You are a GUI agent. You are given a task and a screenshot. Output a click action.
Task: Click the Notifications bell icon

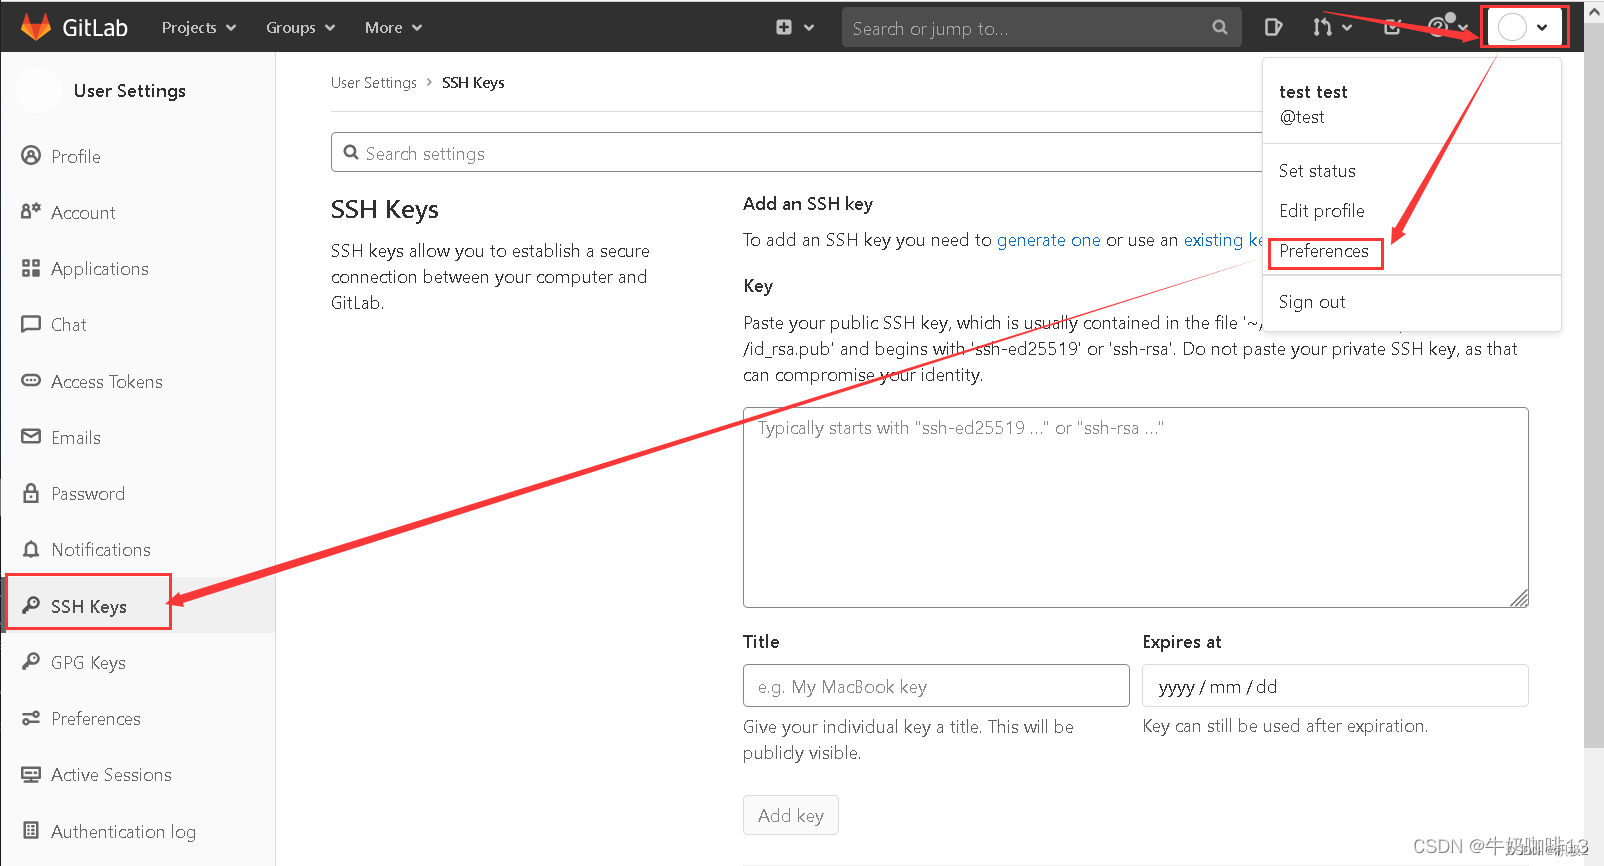click(31, 549)
